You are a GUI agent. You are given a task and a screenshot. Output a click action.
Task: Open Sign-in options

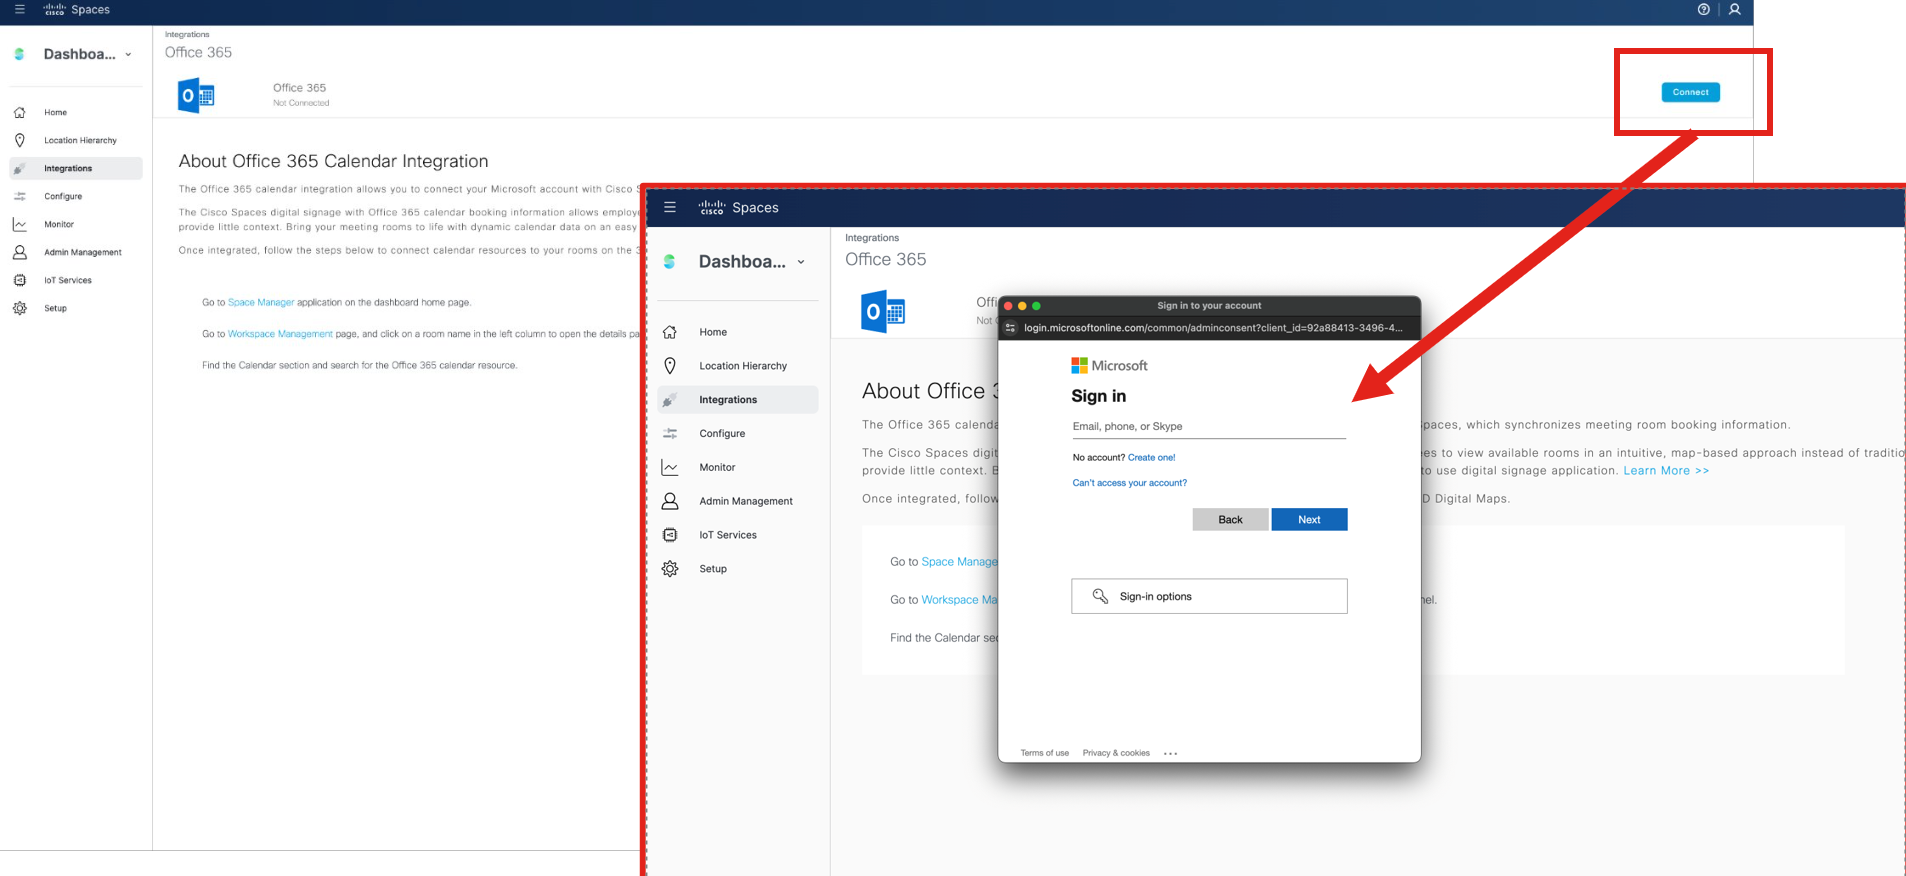1208,596
